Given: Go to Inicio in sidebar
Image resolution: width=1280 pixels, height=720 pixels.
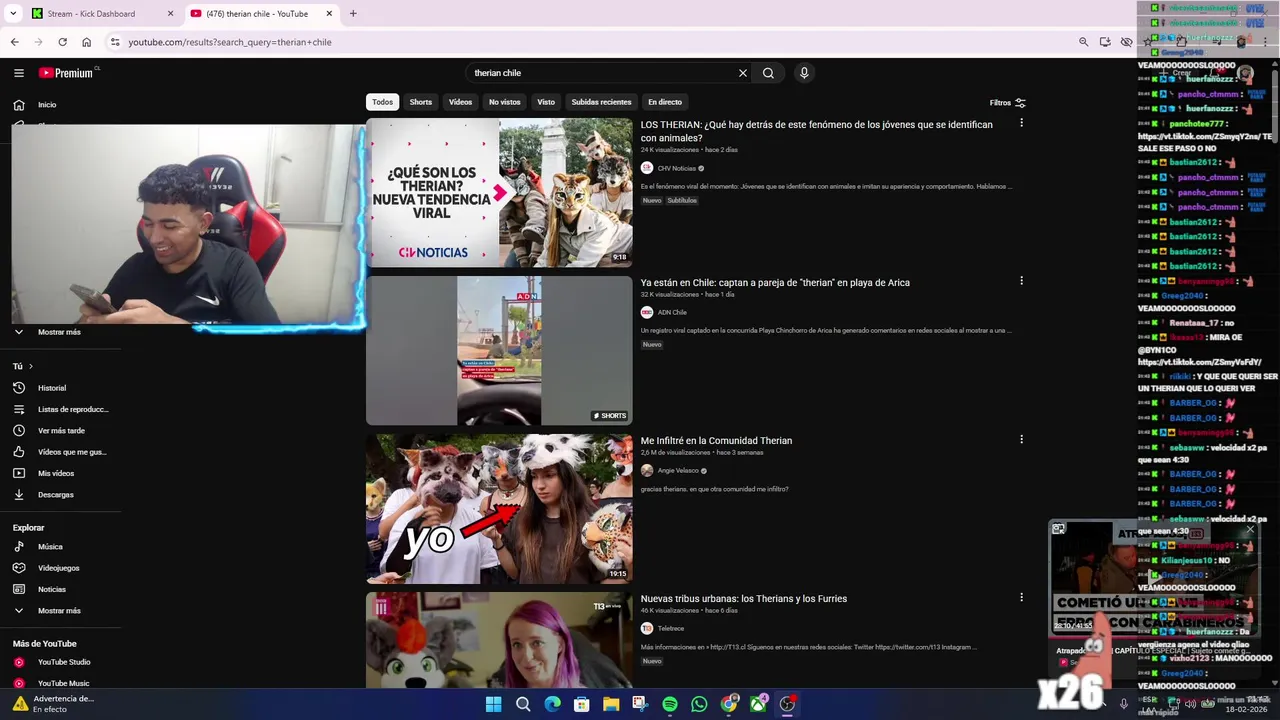Looking at the screenshot, I should point(47,105).
